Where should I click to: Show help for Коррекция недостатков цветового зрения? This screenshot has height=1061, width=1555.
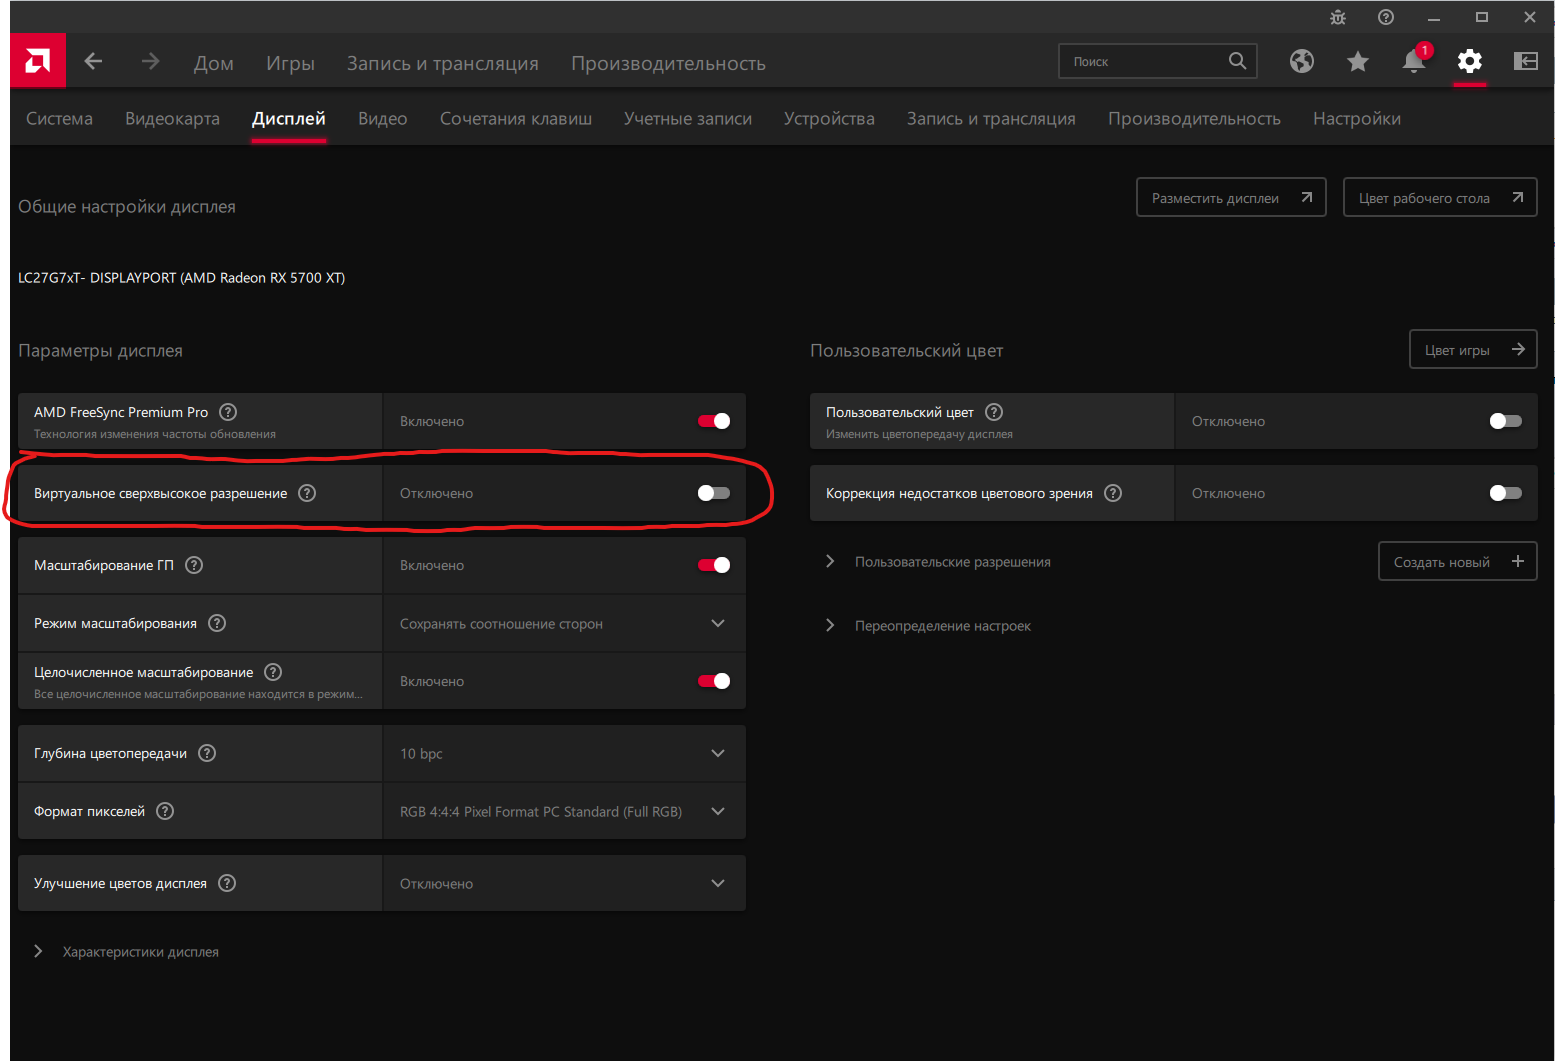pyautogui.click(x=1113, y=493)
